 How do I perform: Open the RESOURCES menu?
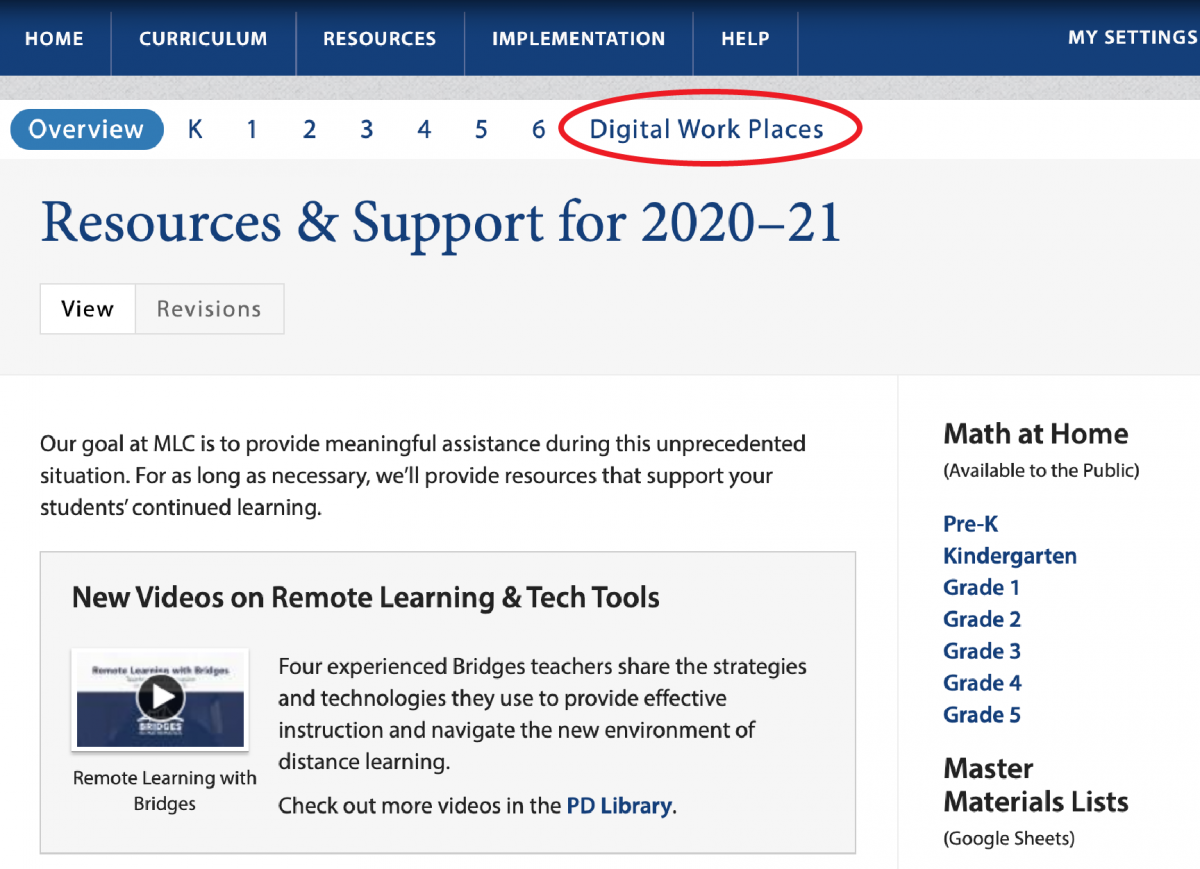coord(379,39)
